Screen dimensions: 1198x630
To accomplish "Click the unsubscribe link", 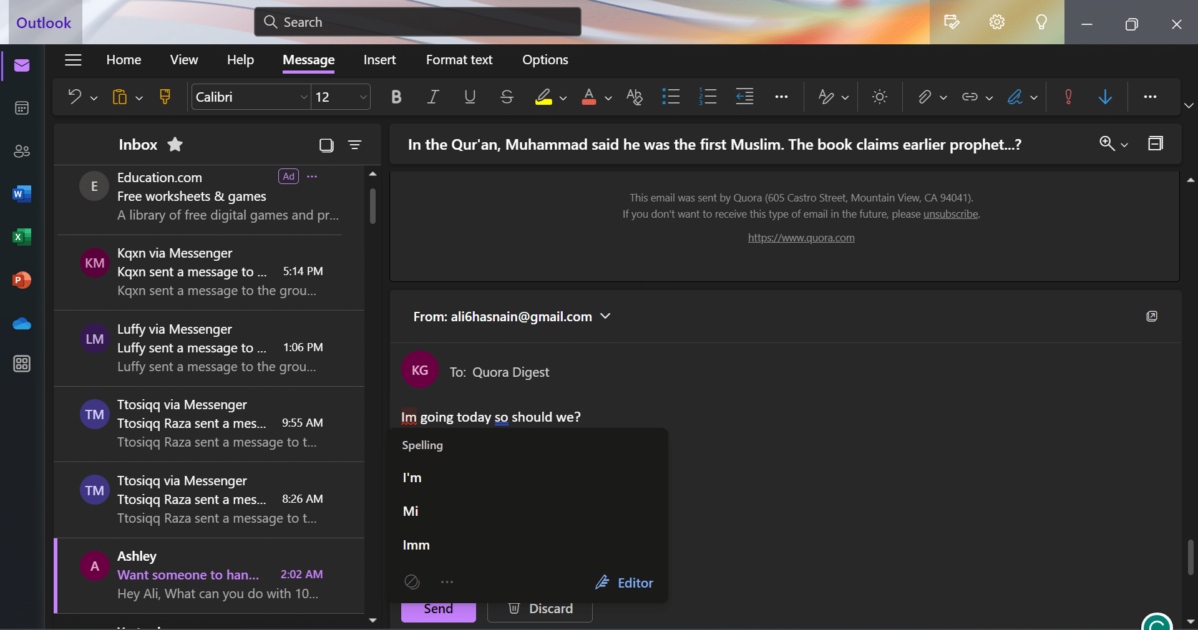I will pos(950,214).
